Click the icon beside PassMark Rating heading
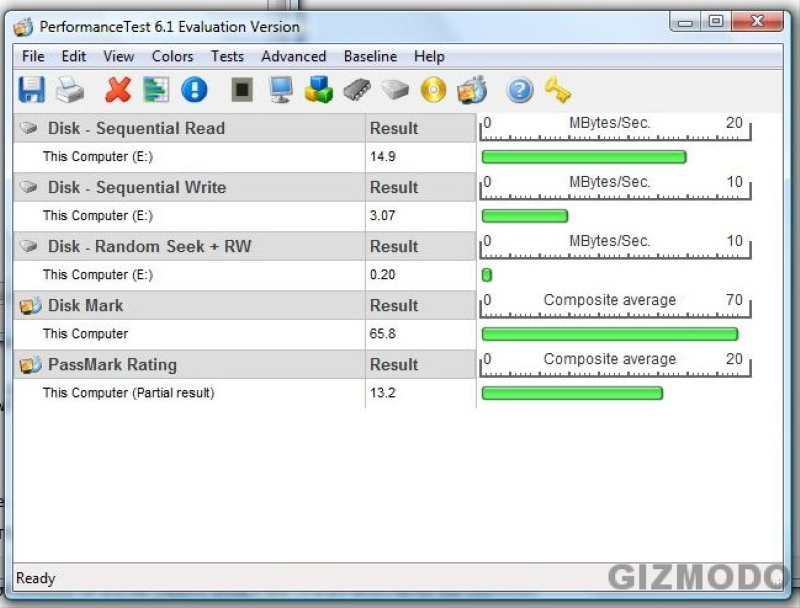 pos(30,364)
